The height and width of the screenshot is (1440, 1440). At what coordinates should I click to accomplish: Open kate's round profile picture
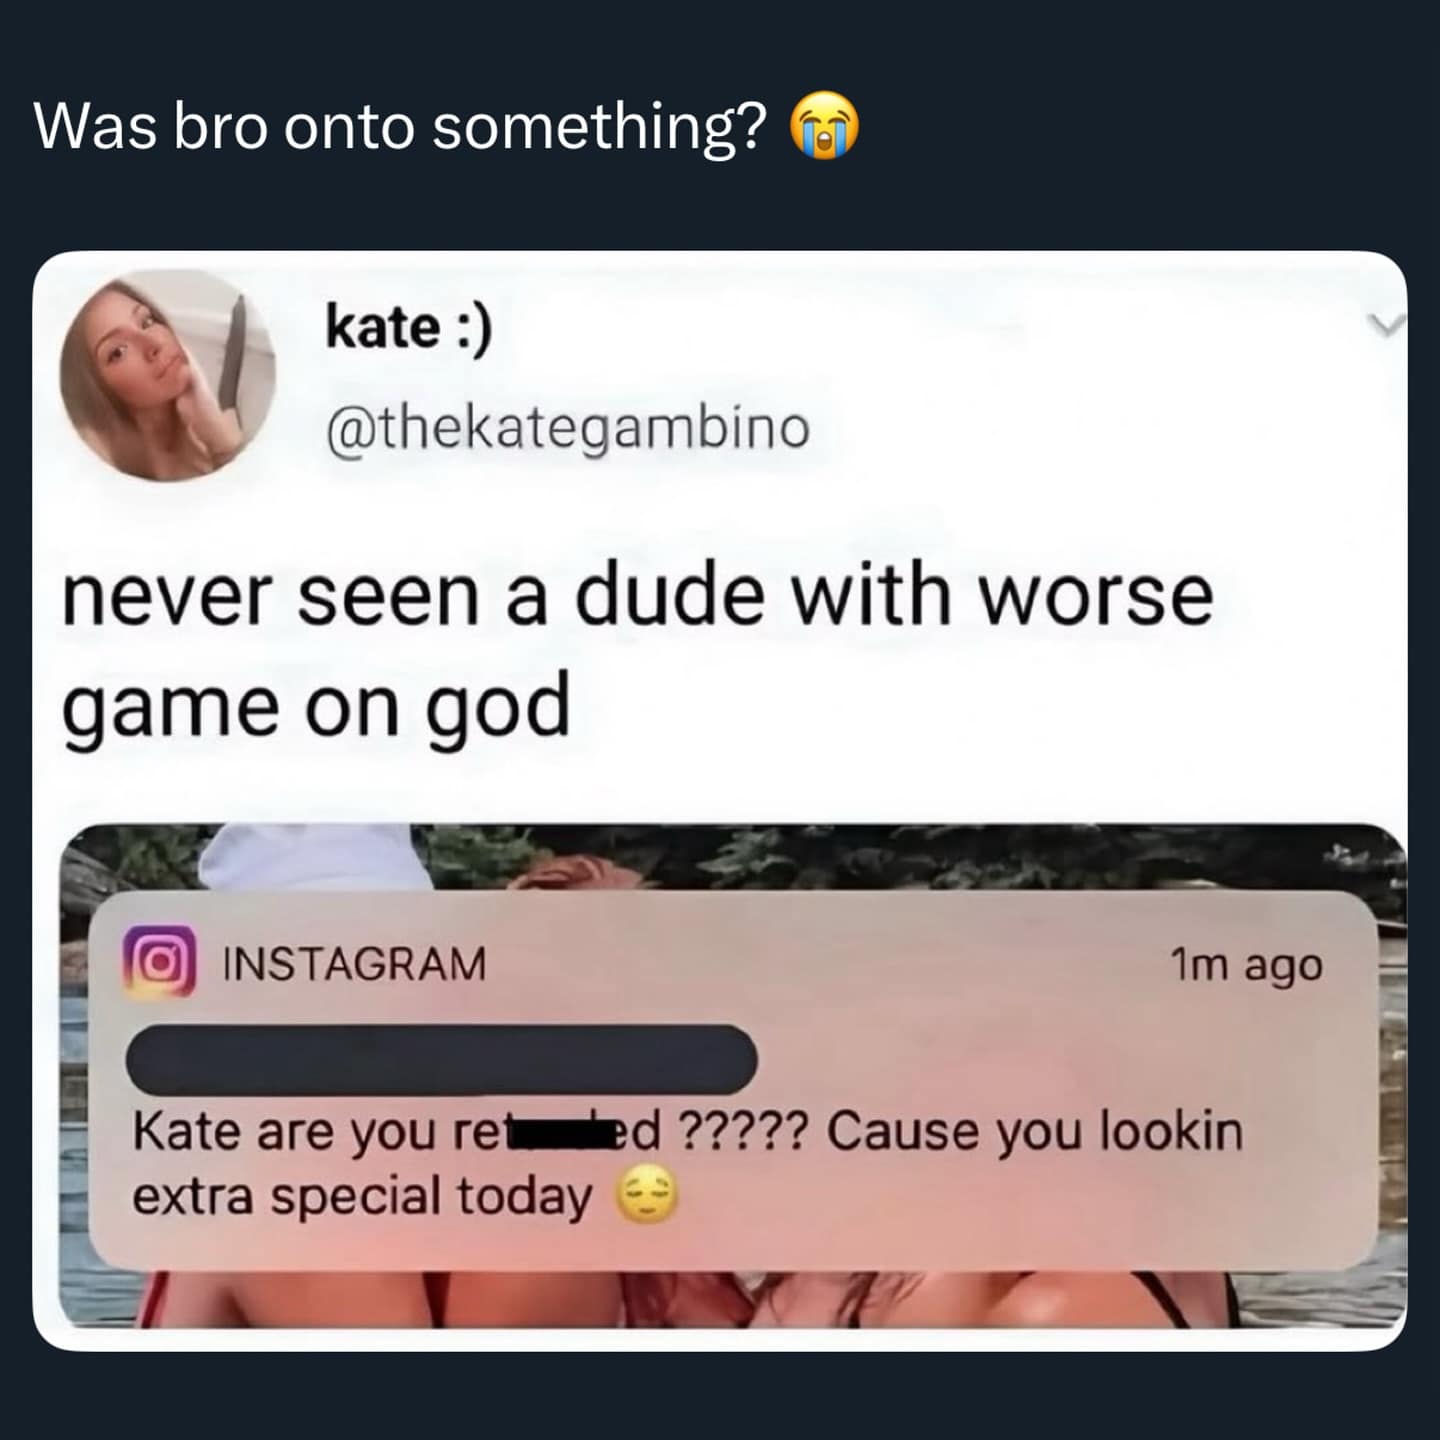(167, 374)
